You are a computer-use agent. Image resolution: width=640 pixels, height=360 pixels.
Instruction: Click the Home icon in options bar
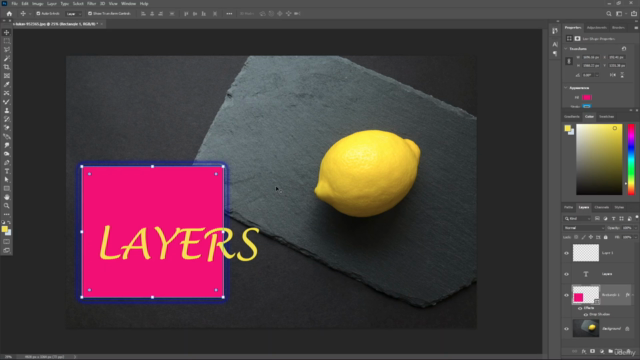(9, 13)
